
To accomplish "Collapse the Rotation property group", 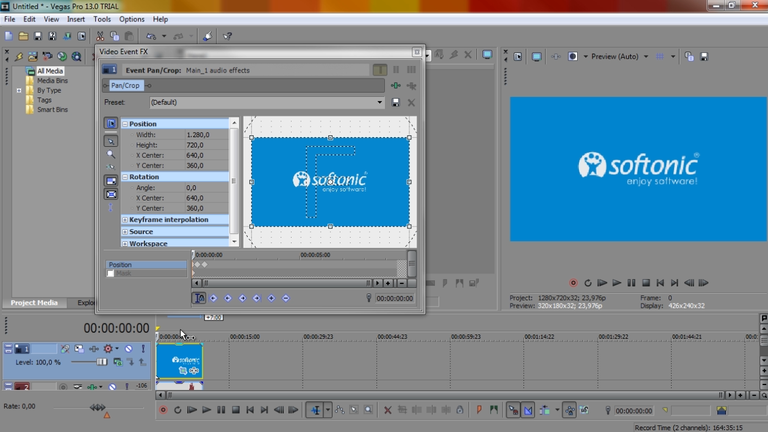I will coord(125,177).
